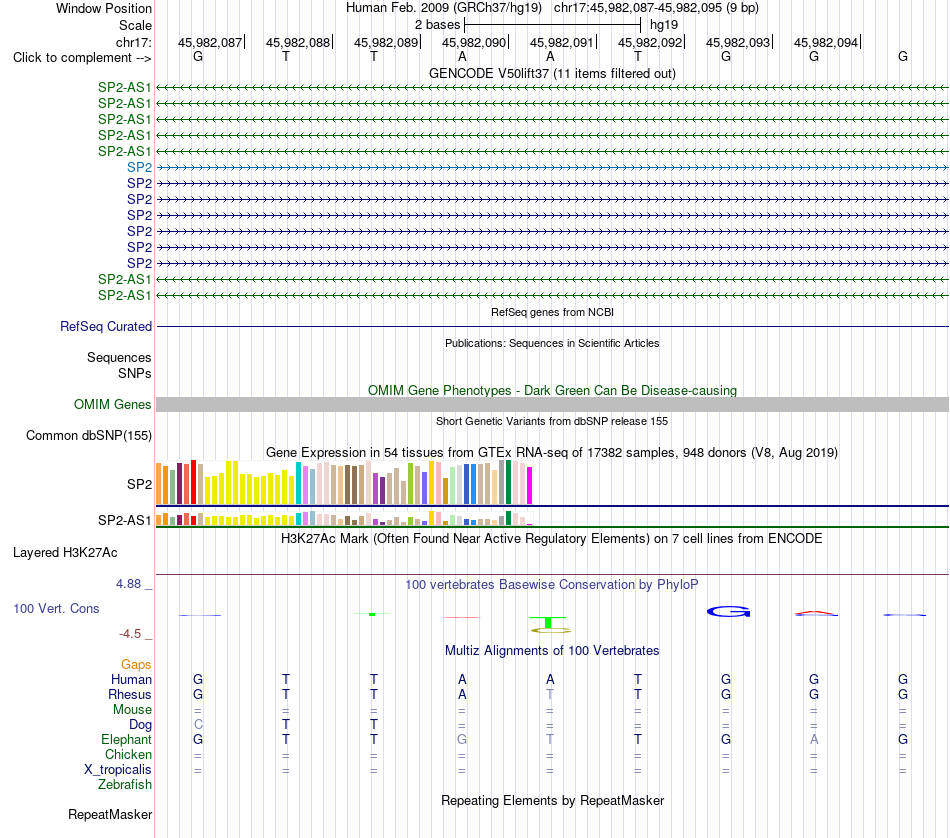Click the orange 'Gaps' row label

pyautogui.click(x=136, y=665)
